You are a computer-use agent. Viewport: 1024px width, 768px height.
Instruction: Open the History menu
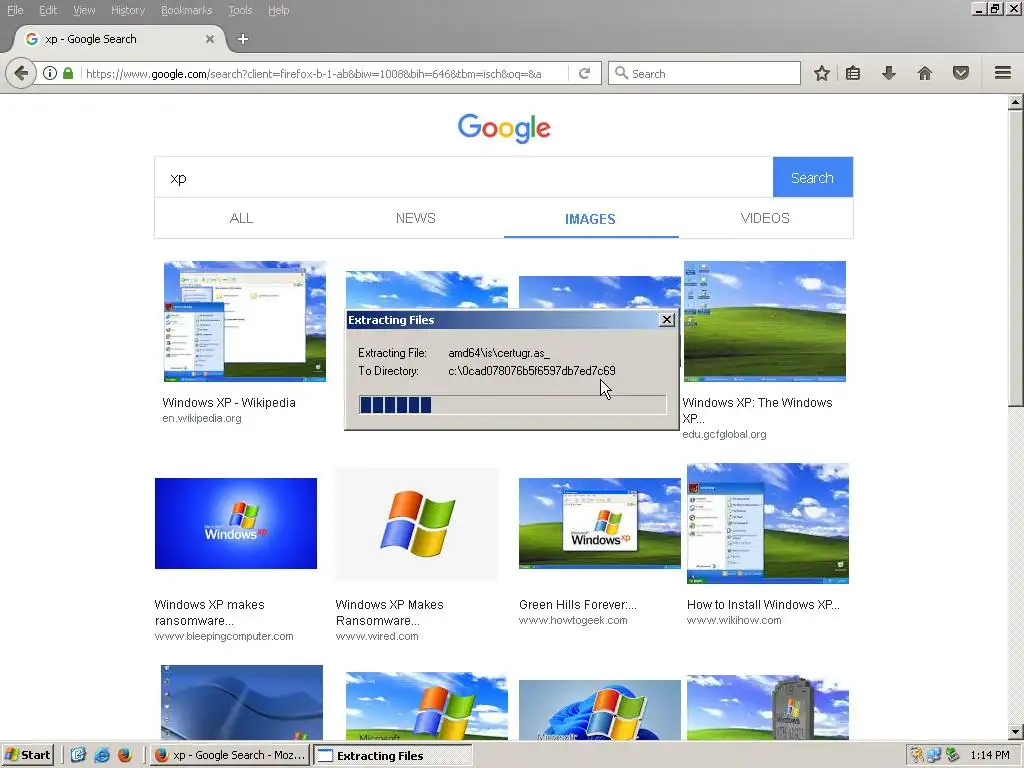click(x=128, y=10)
